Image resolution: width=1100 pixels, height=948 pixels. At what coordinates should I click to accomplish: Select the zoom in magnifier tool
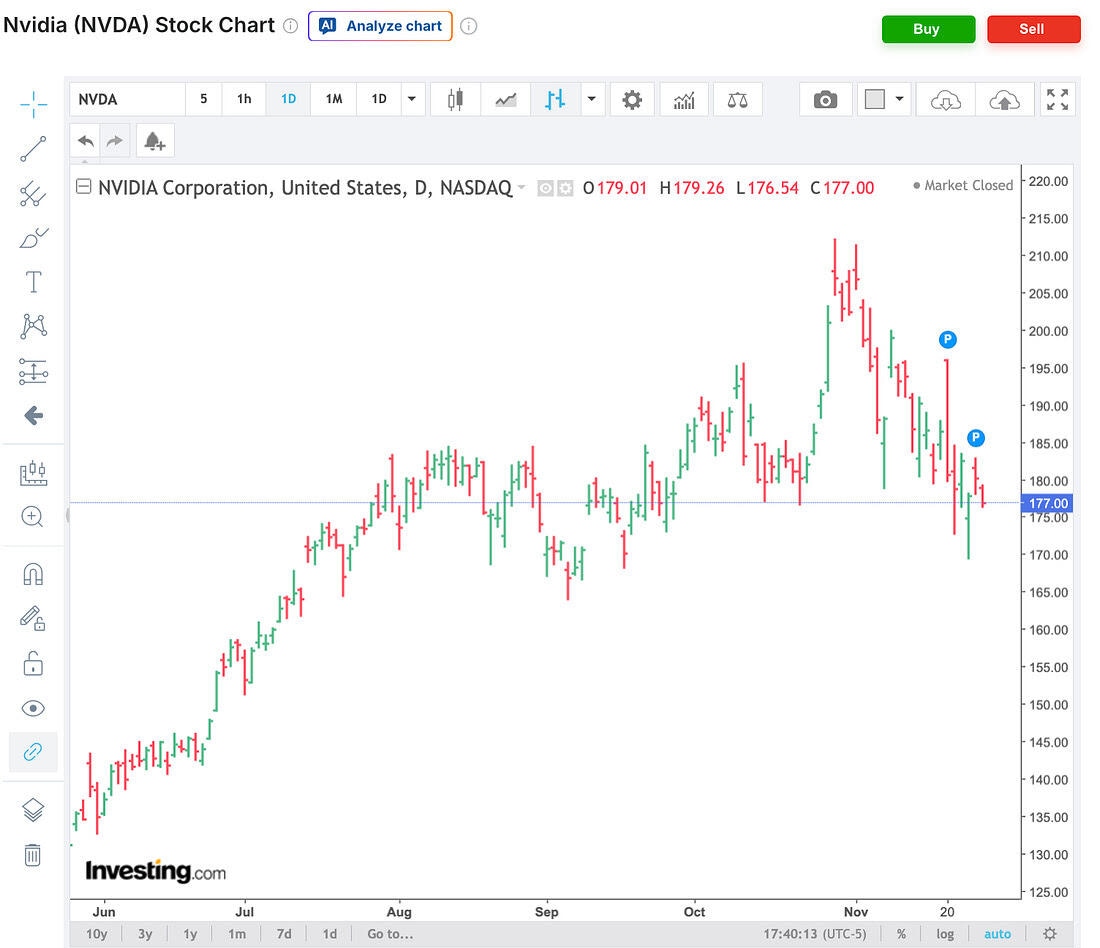[x=33, y=517]
